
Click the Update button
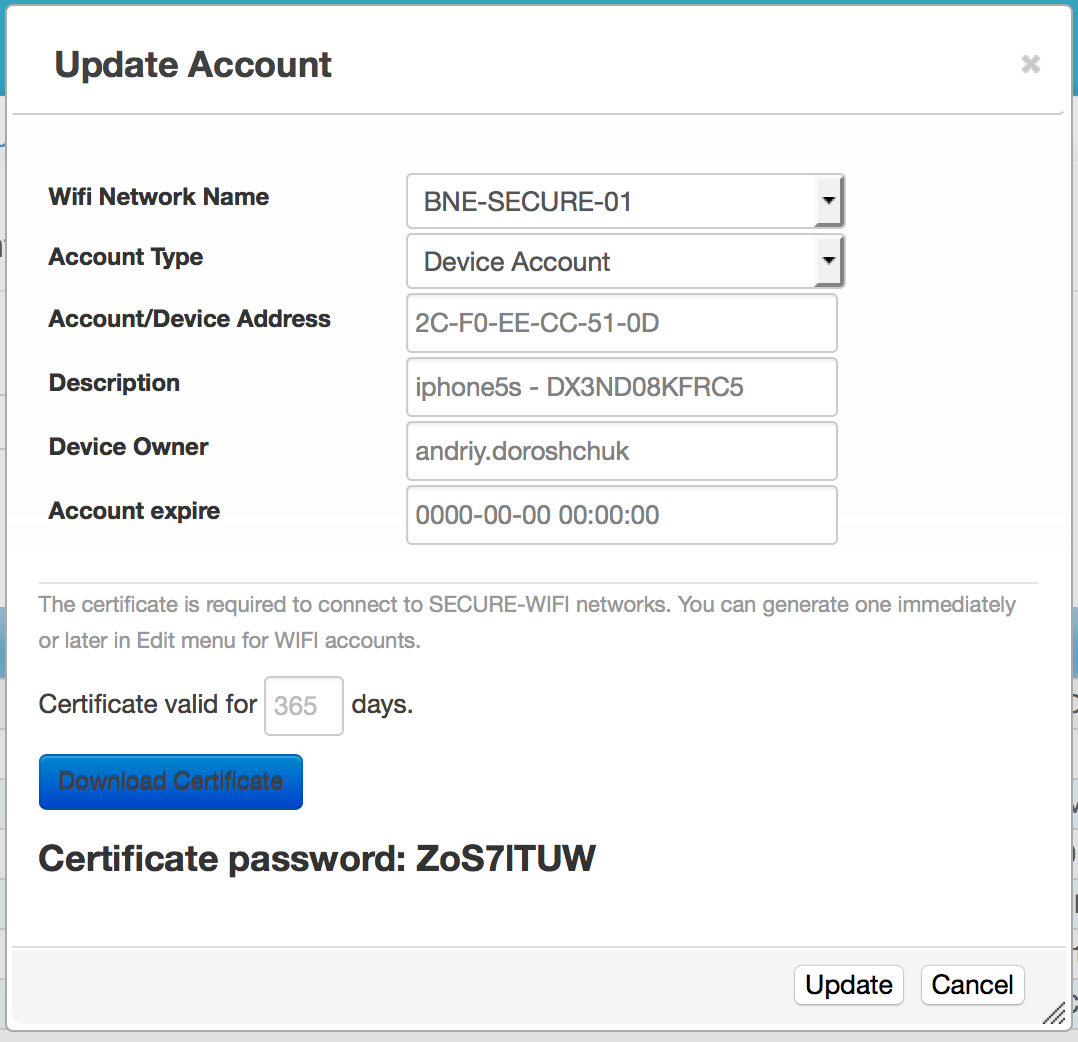(848, 985)
